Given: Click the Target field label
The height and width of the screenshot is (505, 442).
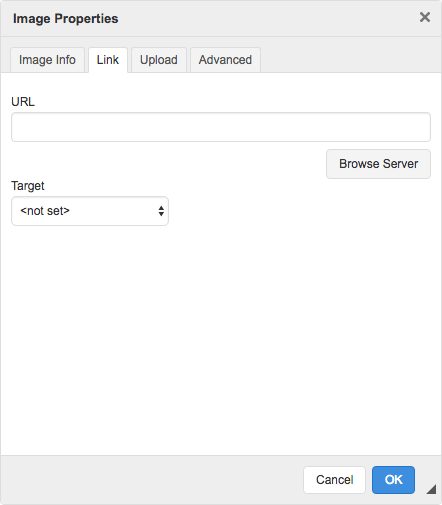Looking at the screenshot, I should 28,186.
